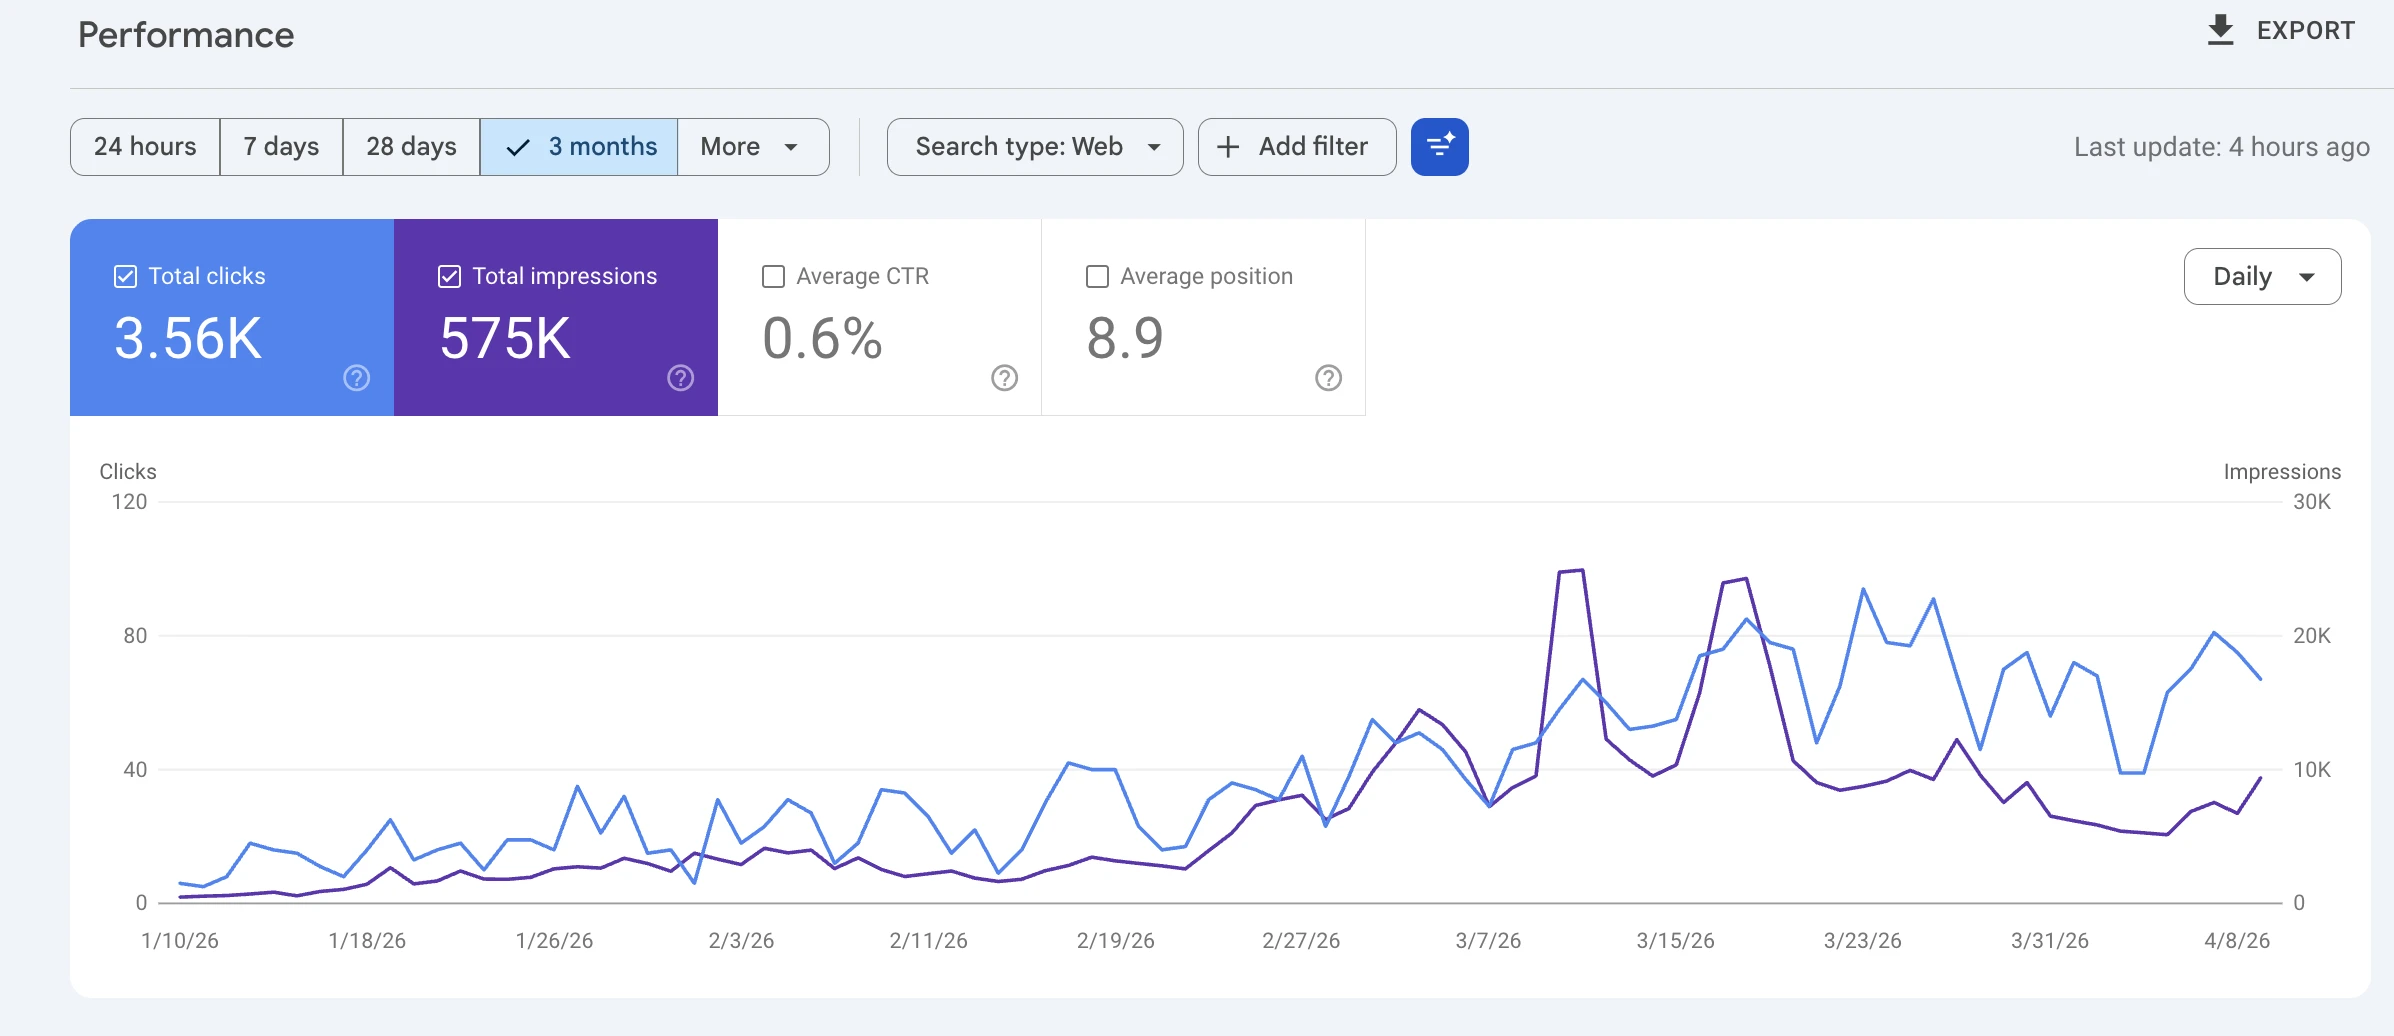Image resolution: width=2394 pixels, height=1036 pixels.
Task: Open the Daily granularity dropdown
Action: tap(2262, 276)
